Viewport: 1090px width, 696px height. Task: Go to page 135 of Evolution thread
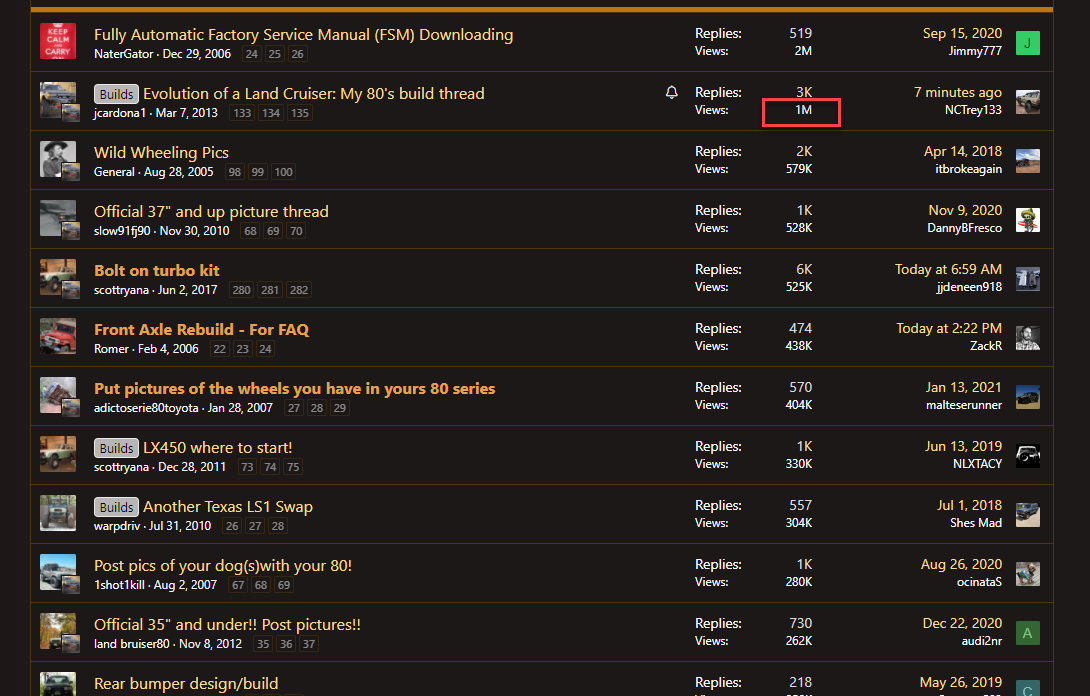click(300, 114)
